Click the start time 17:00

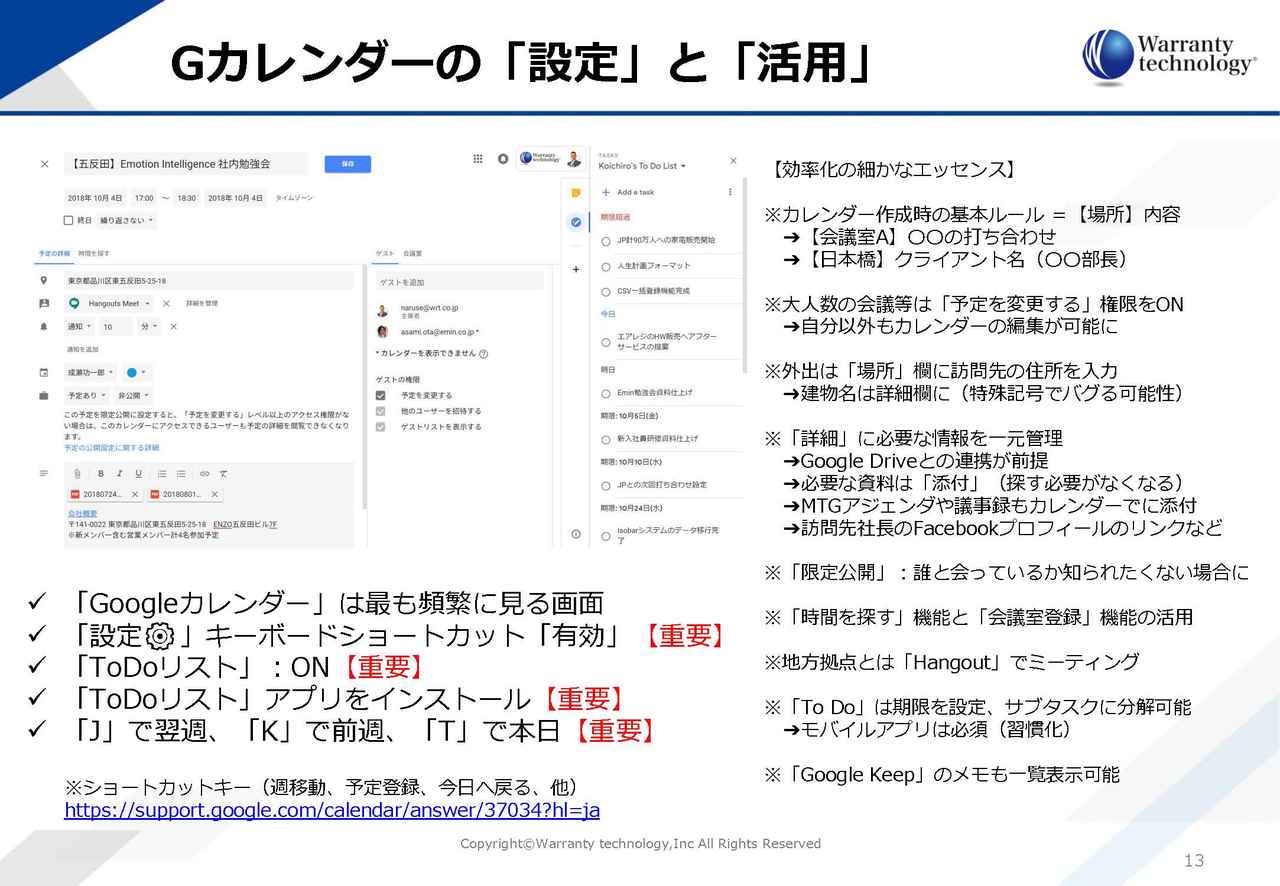144,198
